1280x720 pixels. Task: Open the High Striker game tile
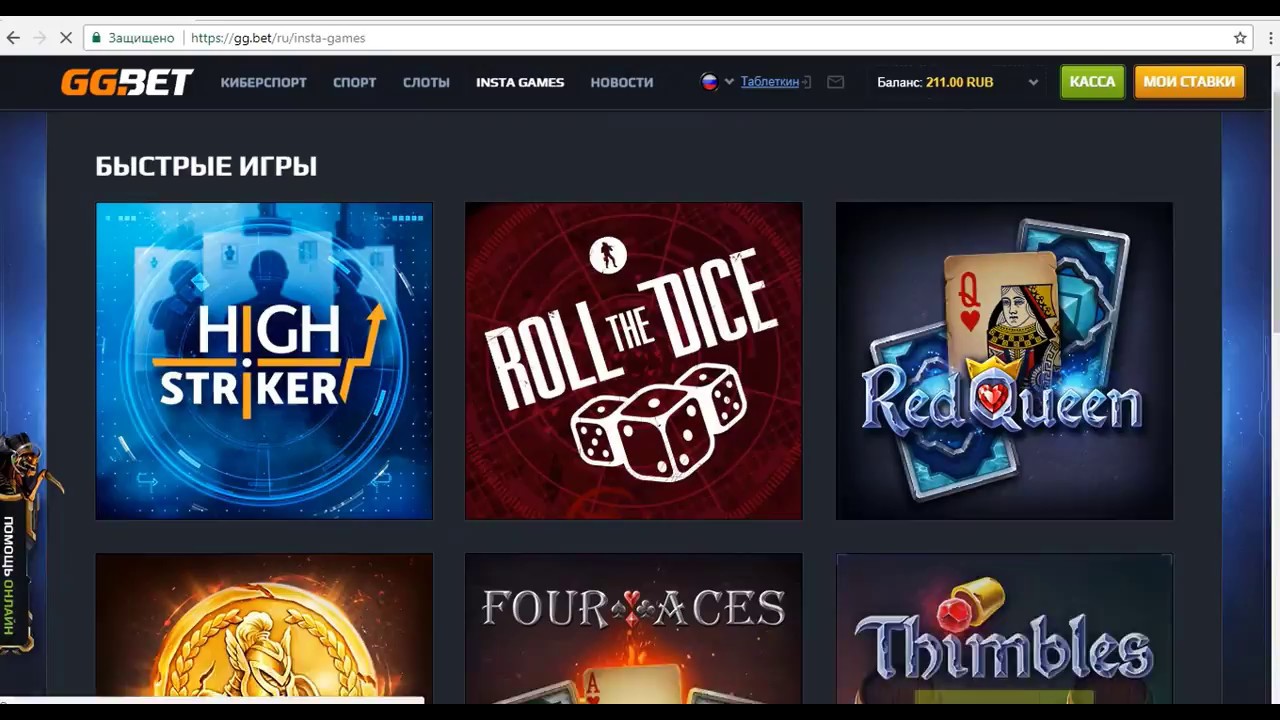tap(264, 361)
